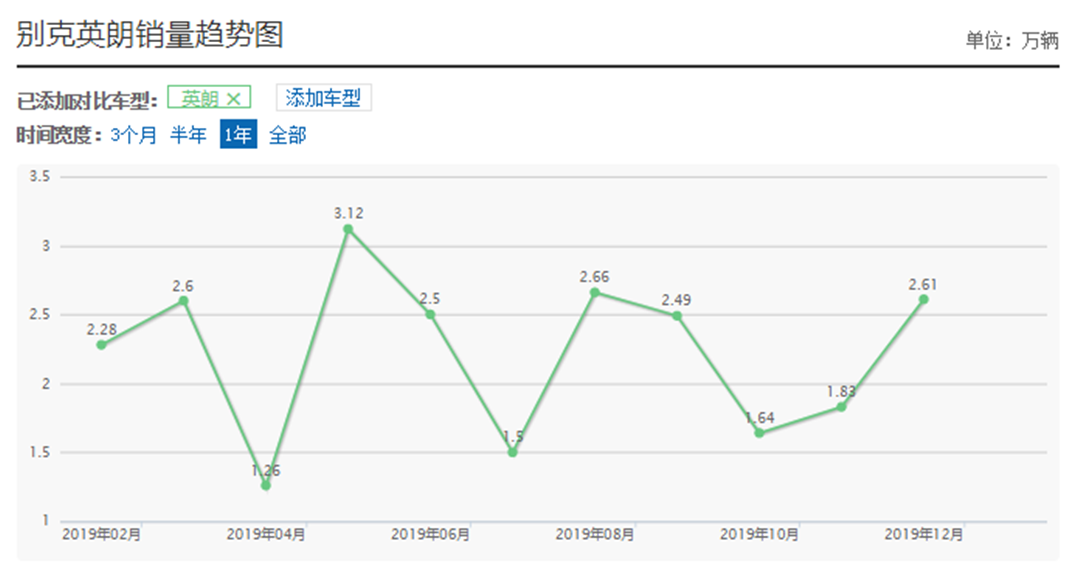Remove the 英朗 comparison tag via ×
This screenshot has width=1080, height=583.
pos(234,98)
